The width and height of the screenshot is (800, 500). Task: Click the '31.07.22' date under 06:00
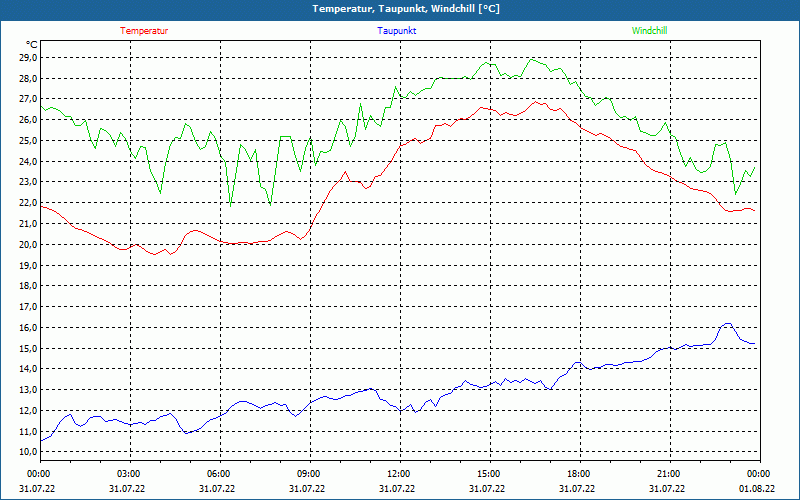217,488
